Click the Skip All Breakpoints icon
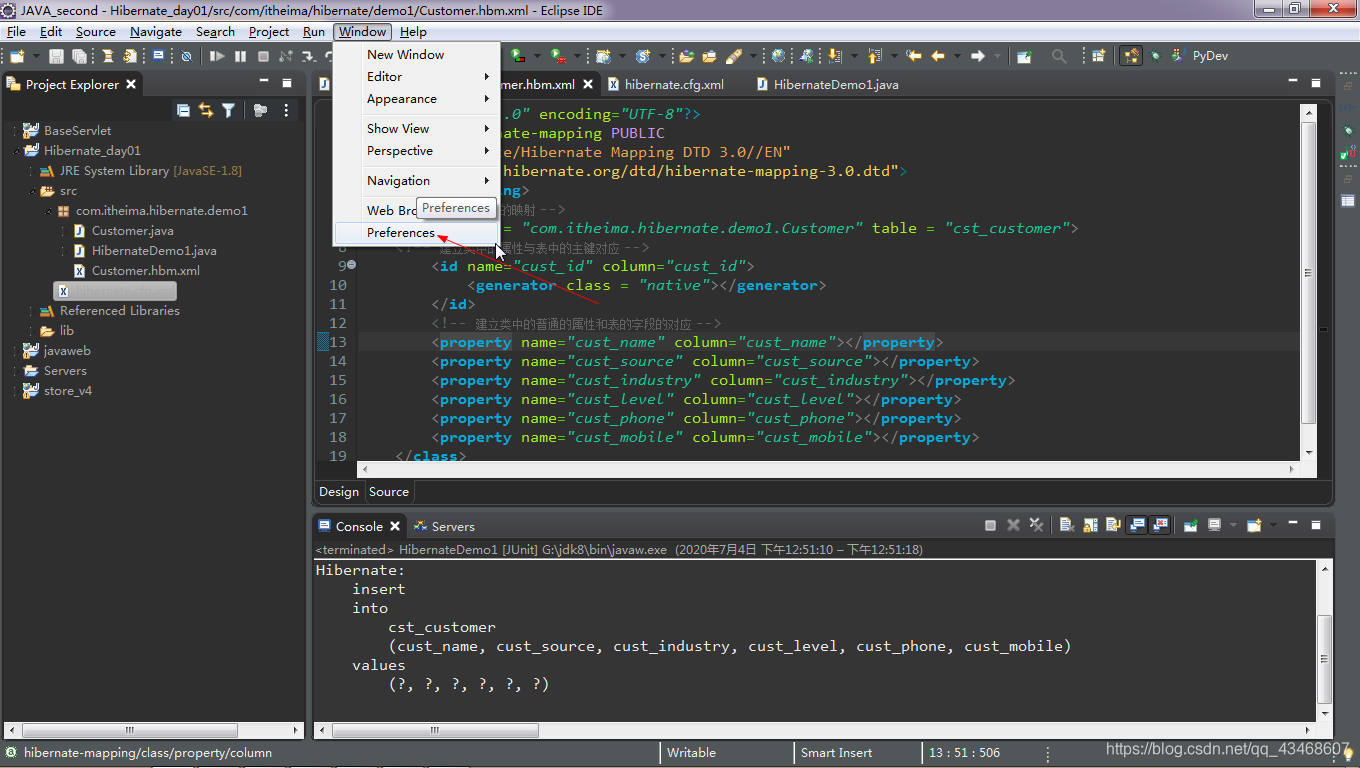The width and height of the screenshot is (1360, 768). 186,56
